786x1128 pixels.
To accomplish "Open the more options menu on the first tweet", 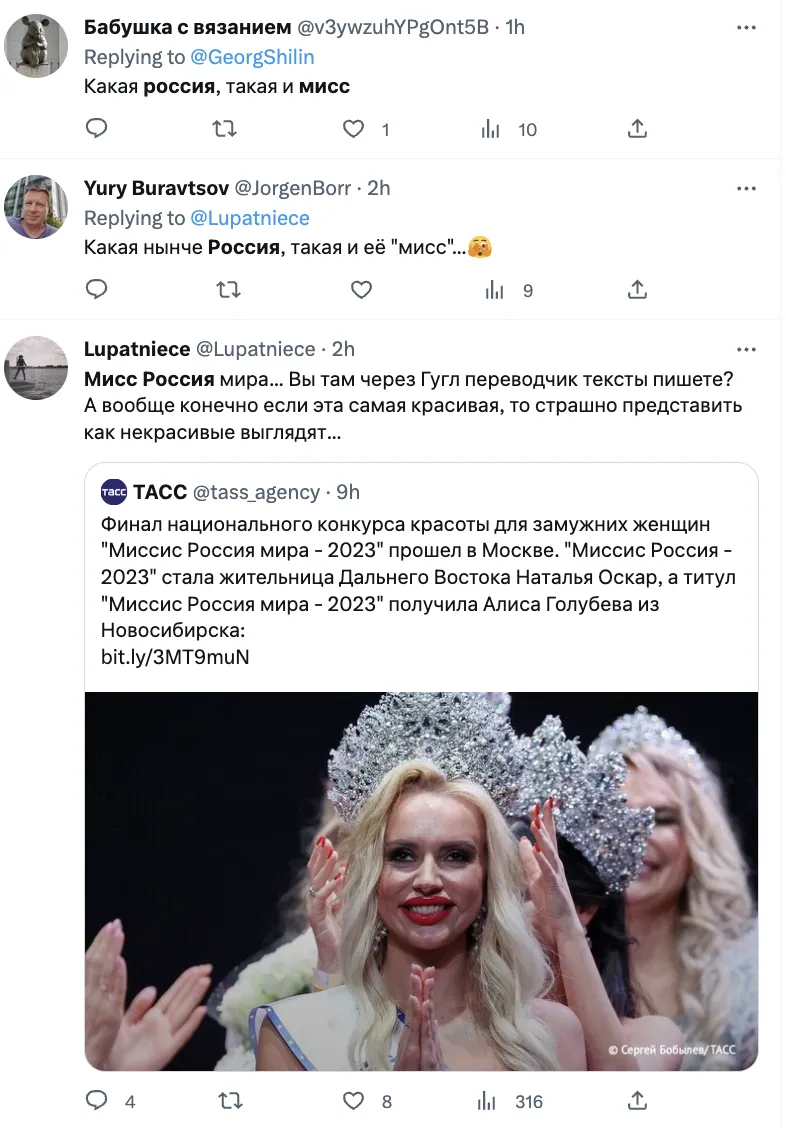I will coord(746,27).
